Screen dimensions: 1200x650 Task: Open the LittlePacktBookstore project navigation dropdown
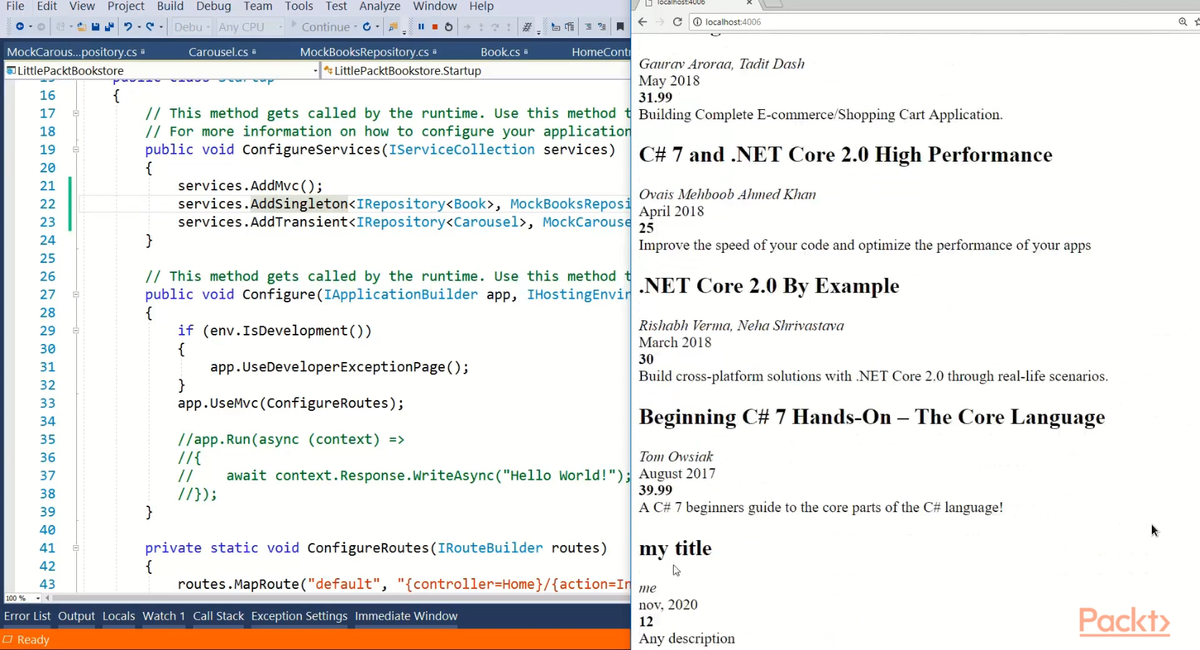click(x=160, y=71)
